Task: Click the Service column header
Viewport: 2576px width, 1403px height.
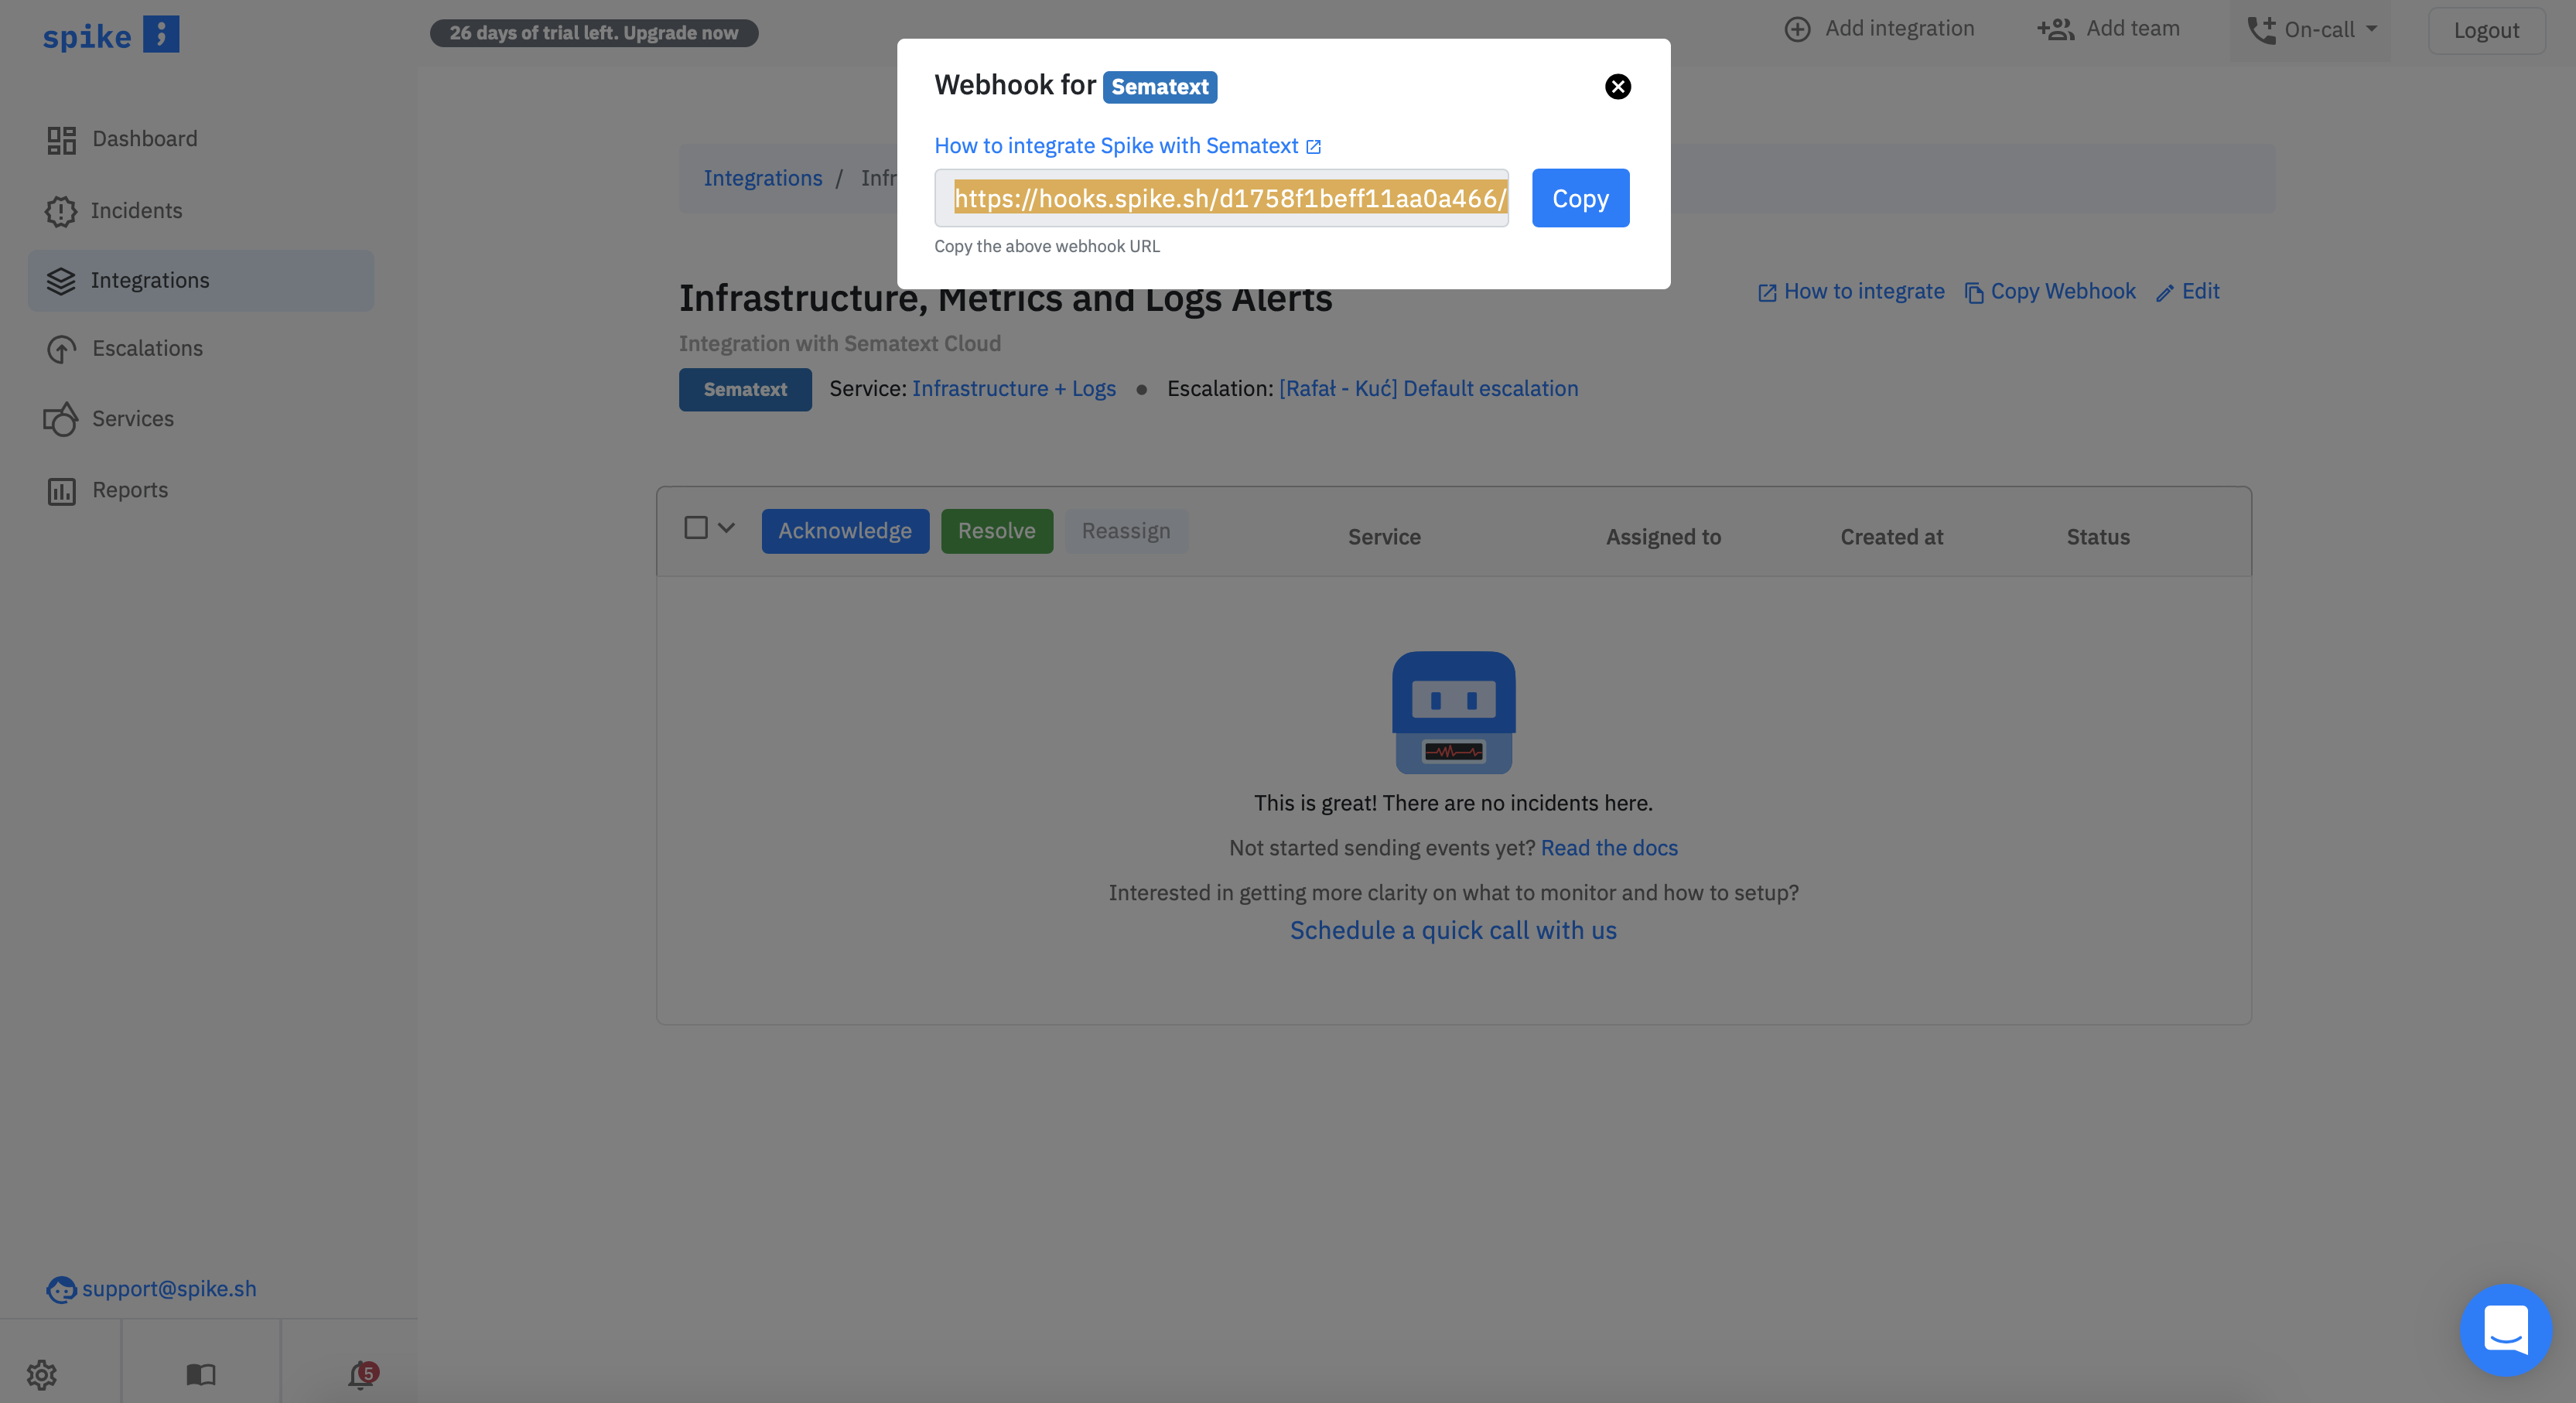Action: (x=1384, y=537)
